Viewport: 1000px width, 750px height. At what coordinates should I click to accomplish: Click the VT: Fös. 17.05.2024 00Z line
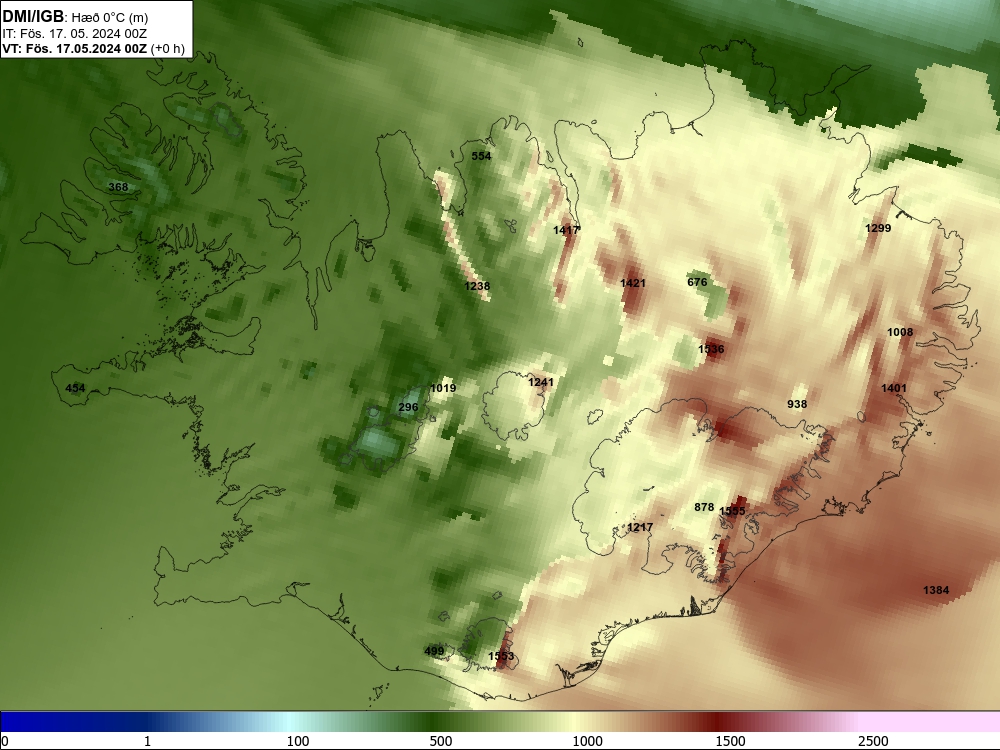[94, 49]
